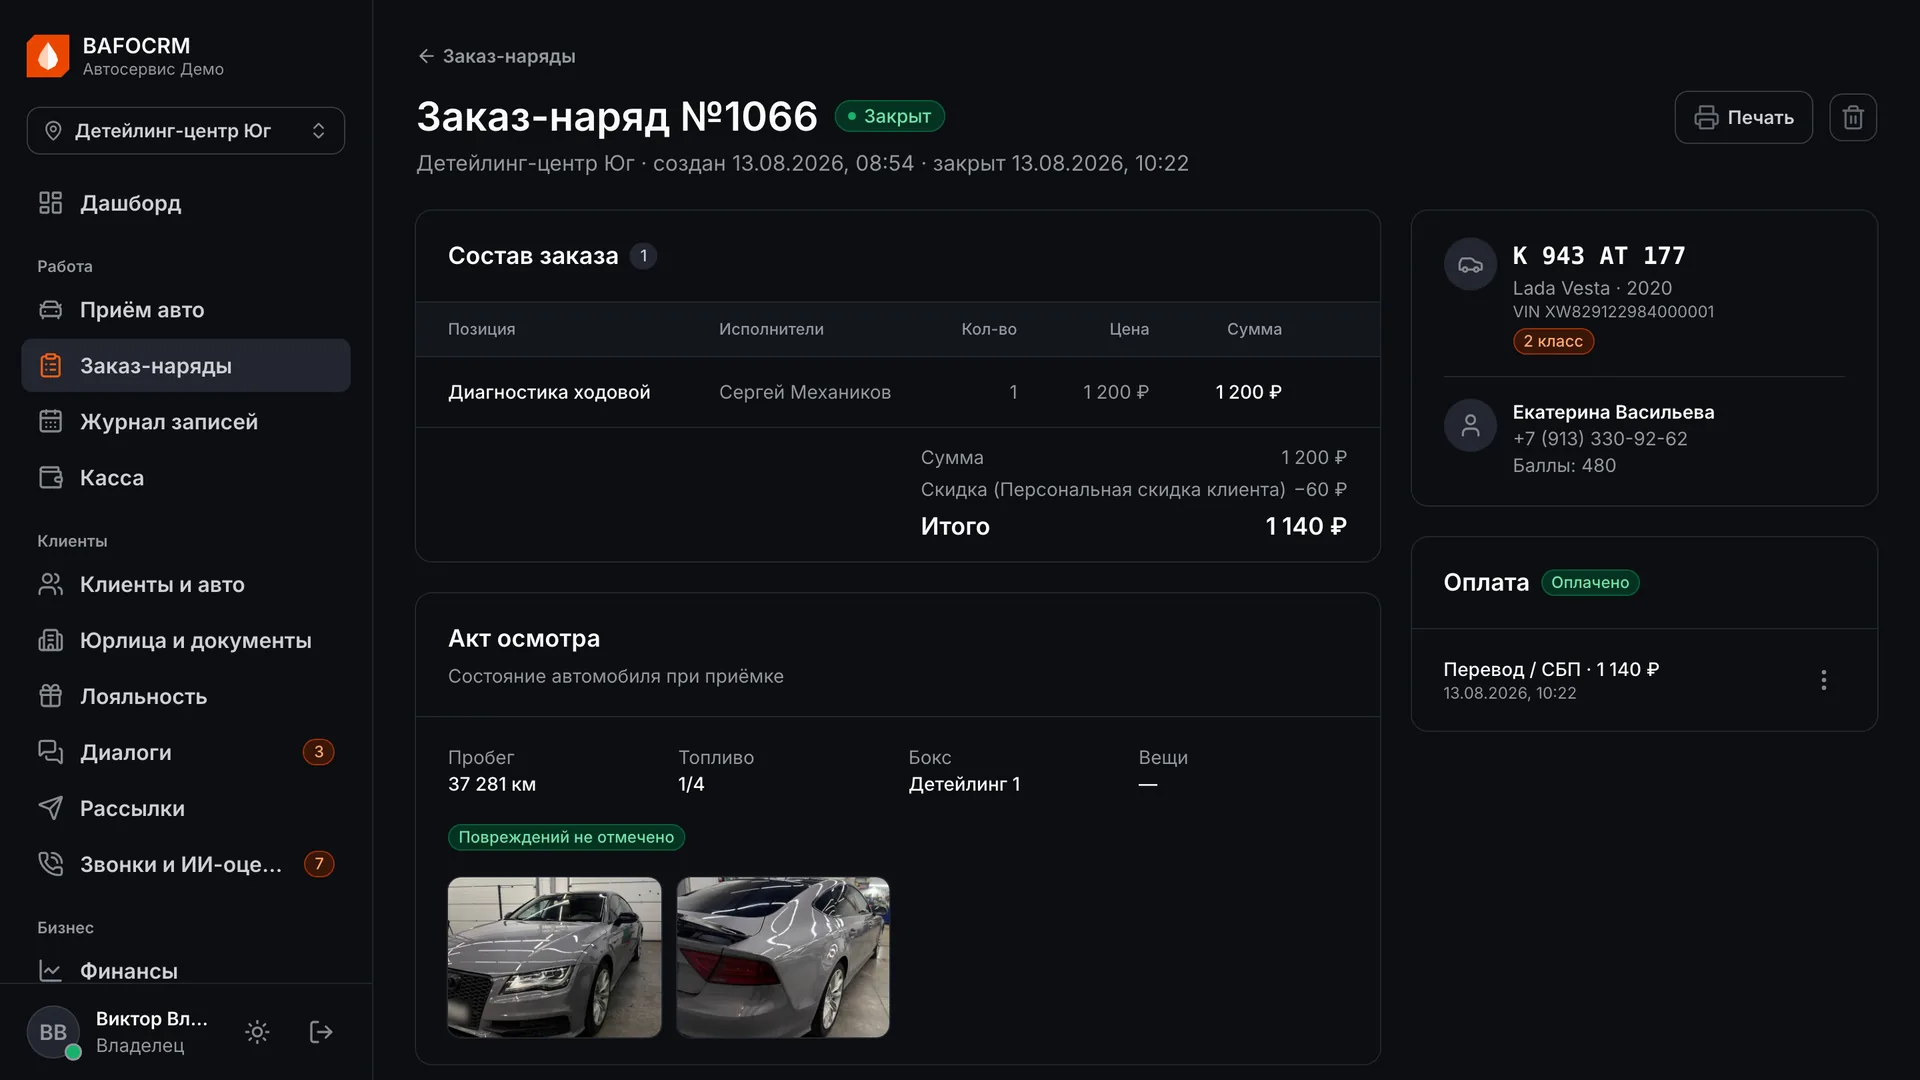Click the Итого amount 1 140 ₽
This screenshot has height=1080, width=1920.
click(x=1306, y=527)
